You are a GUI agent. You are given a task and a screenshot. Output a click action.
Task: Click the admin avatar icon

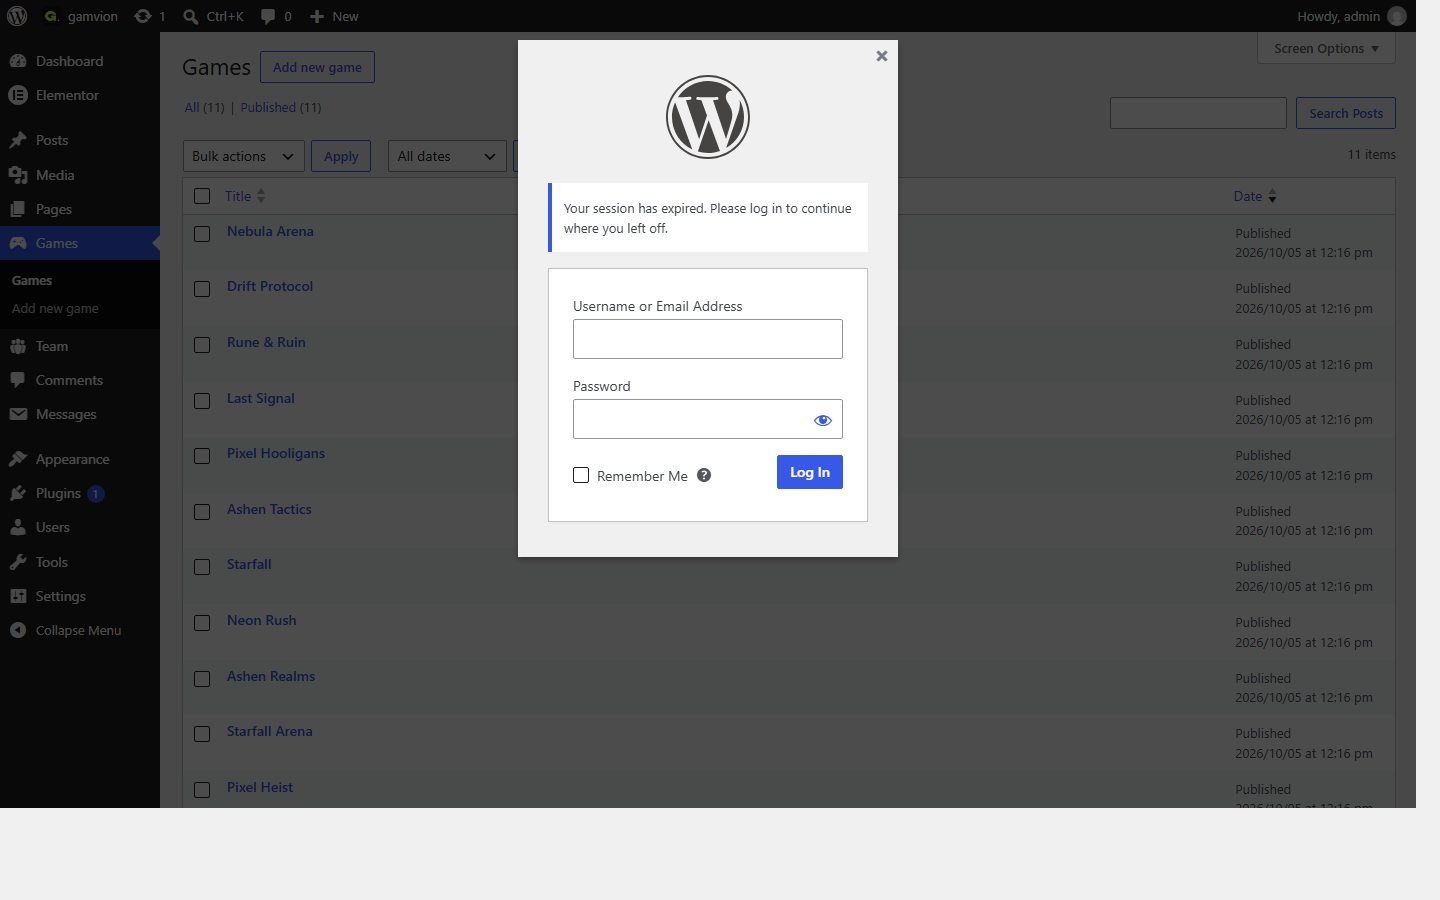pos(1397,16)
